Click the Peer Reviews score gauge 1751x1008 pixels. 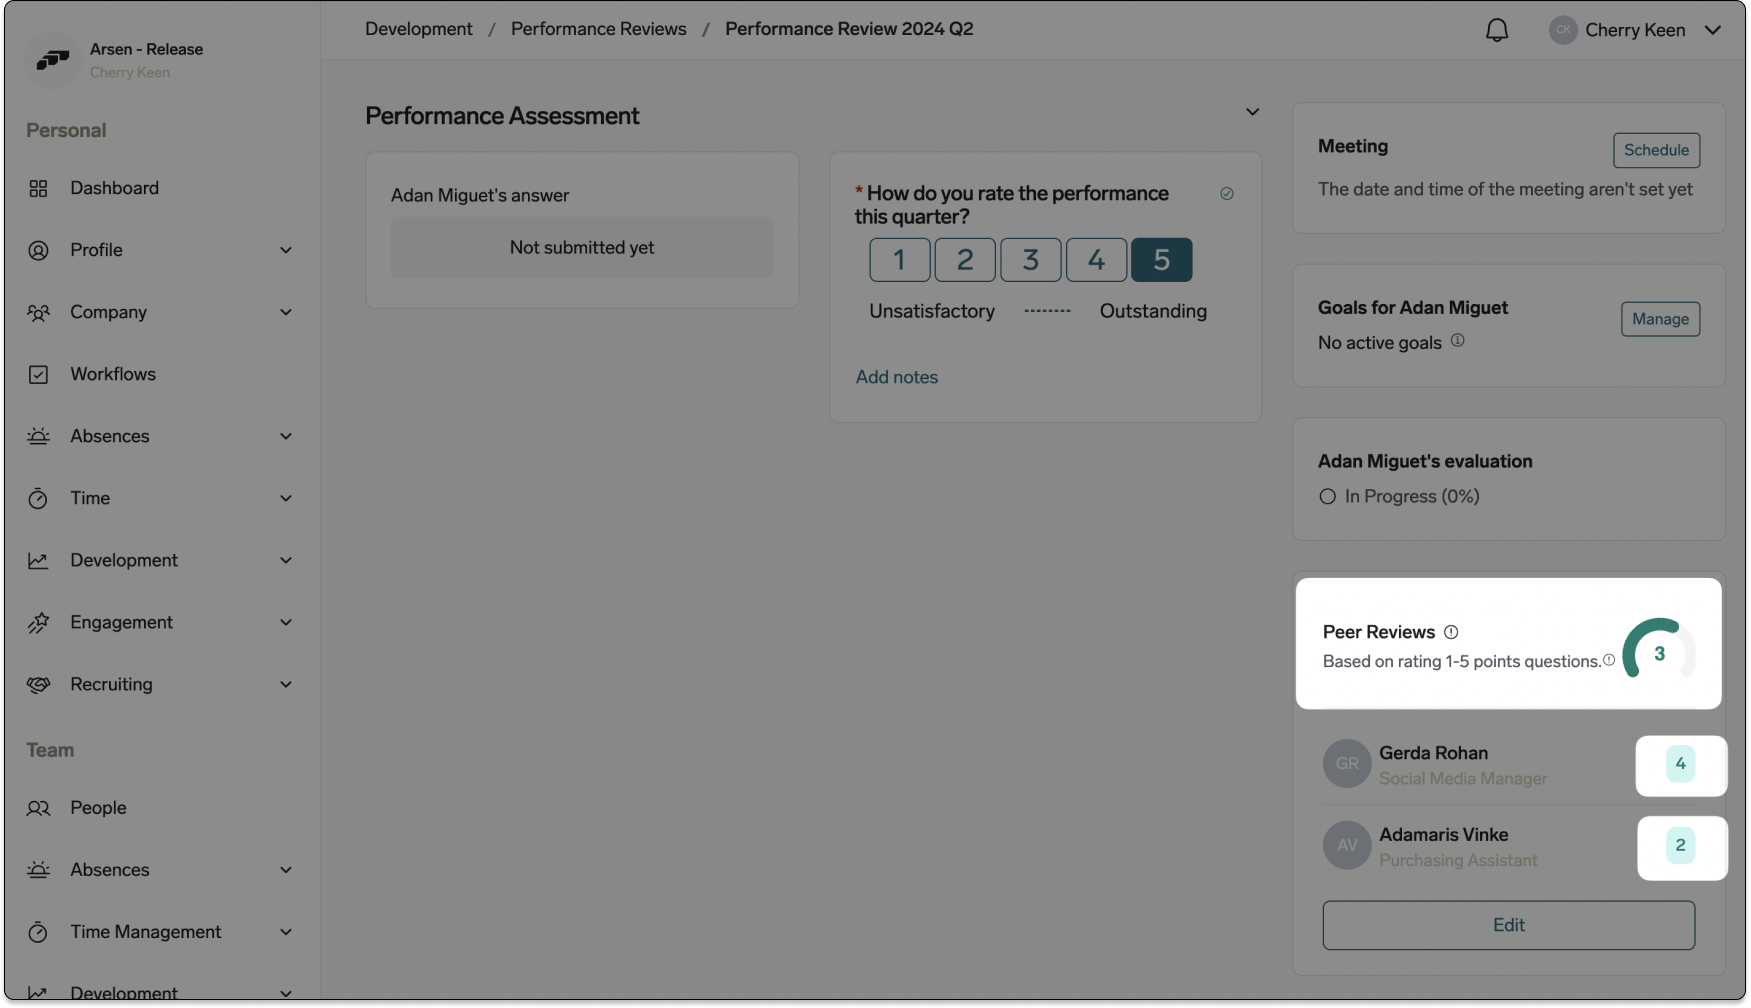1659,652
